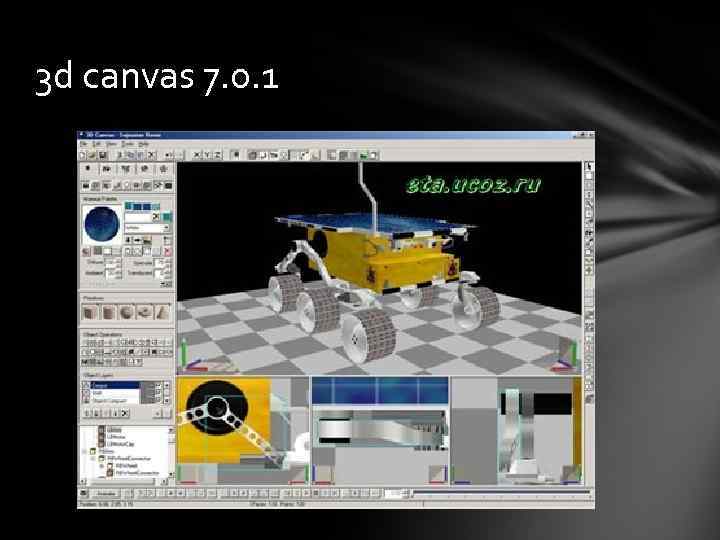Open the Edit menu
Screen dimensions: 720x540
click(x=96, y=144)
